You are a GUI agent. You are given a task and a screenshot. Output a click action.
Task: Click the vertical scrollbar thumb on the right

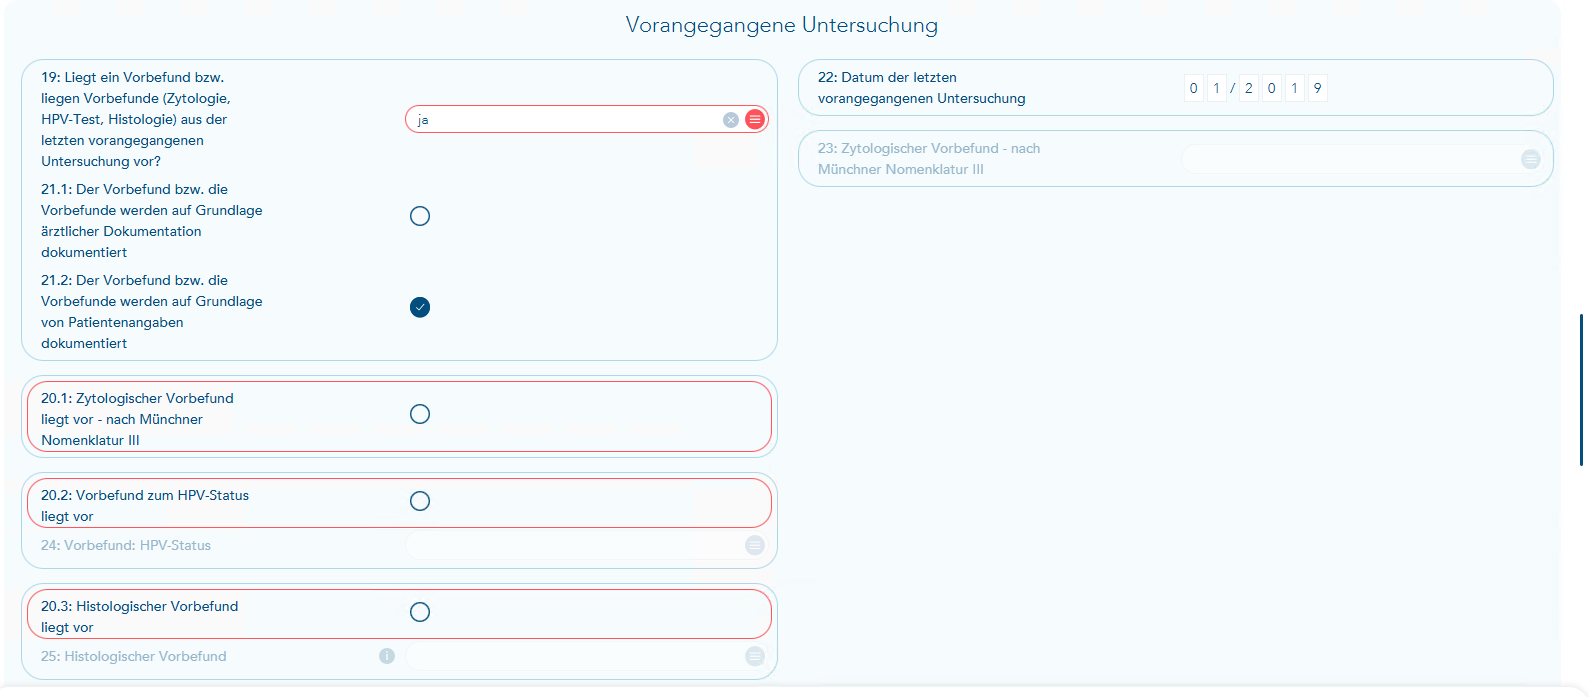[1581, 390]
